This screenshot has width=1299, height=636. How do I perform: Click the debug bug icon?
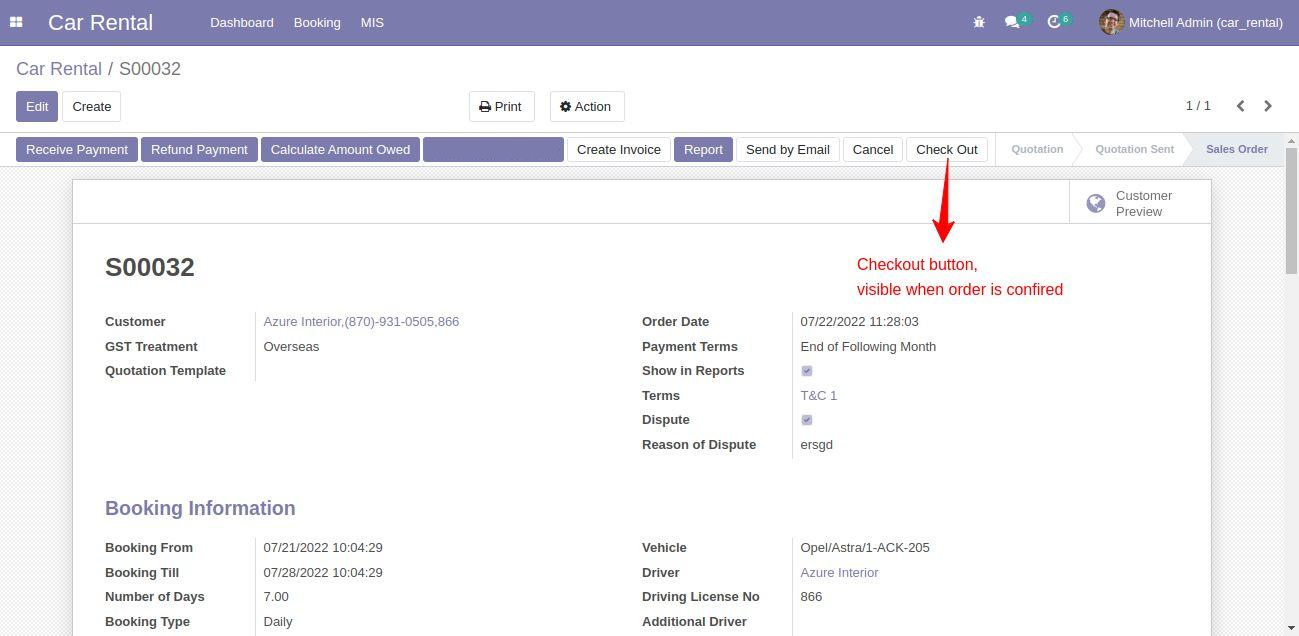click(x=979, y=22)
